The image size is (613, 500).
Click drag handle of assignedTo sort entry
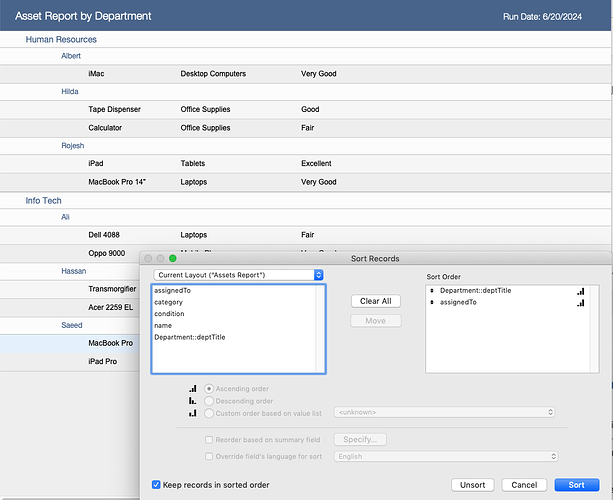(432, 302)
